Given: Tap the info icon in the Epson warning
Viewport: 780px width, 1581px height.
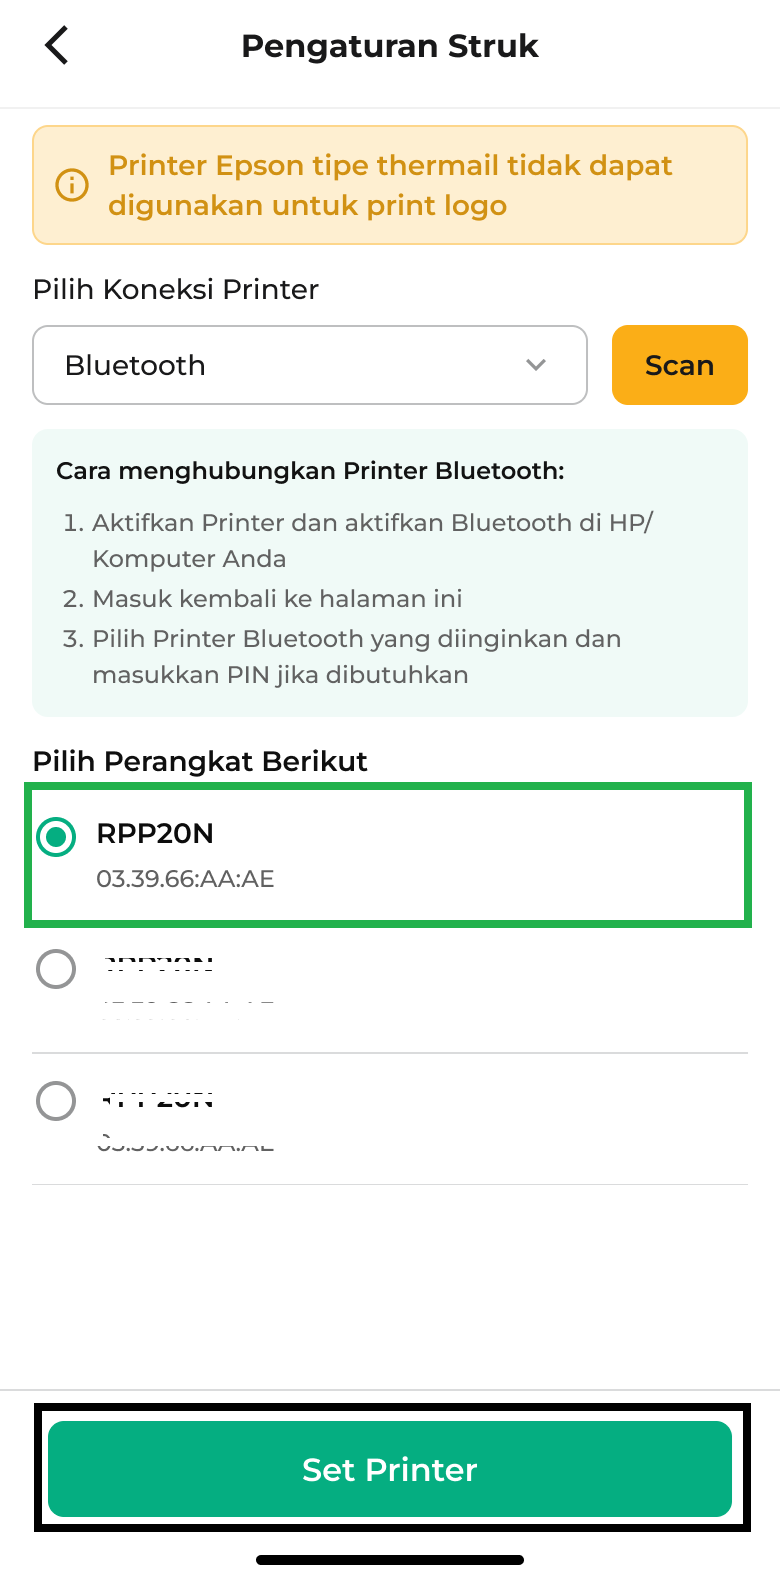Looking at the screenshot, I should coord(72,185).
